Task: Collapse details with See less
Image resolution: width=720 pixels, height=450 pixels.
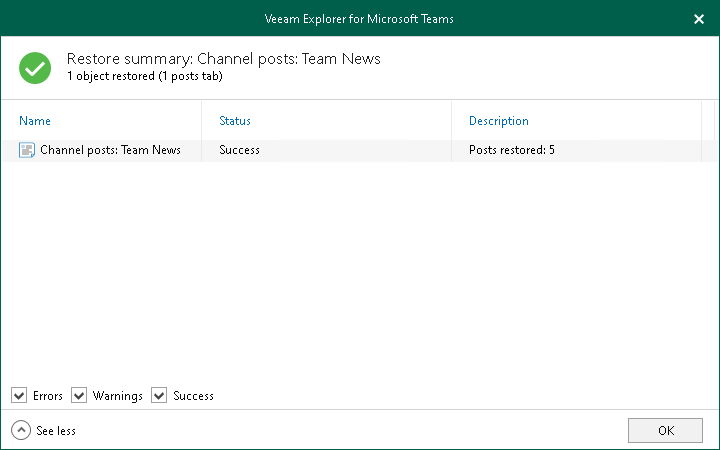Action: 55,430
